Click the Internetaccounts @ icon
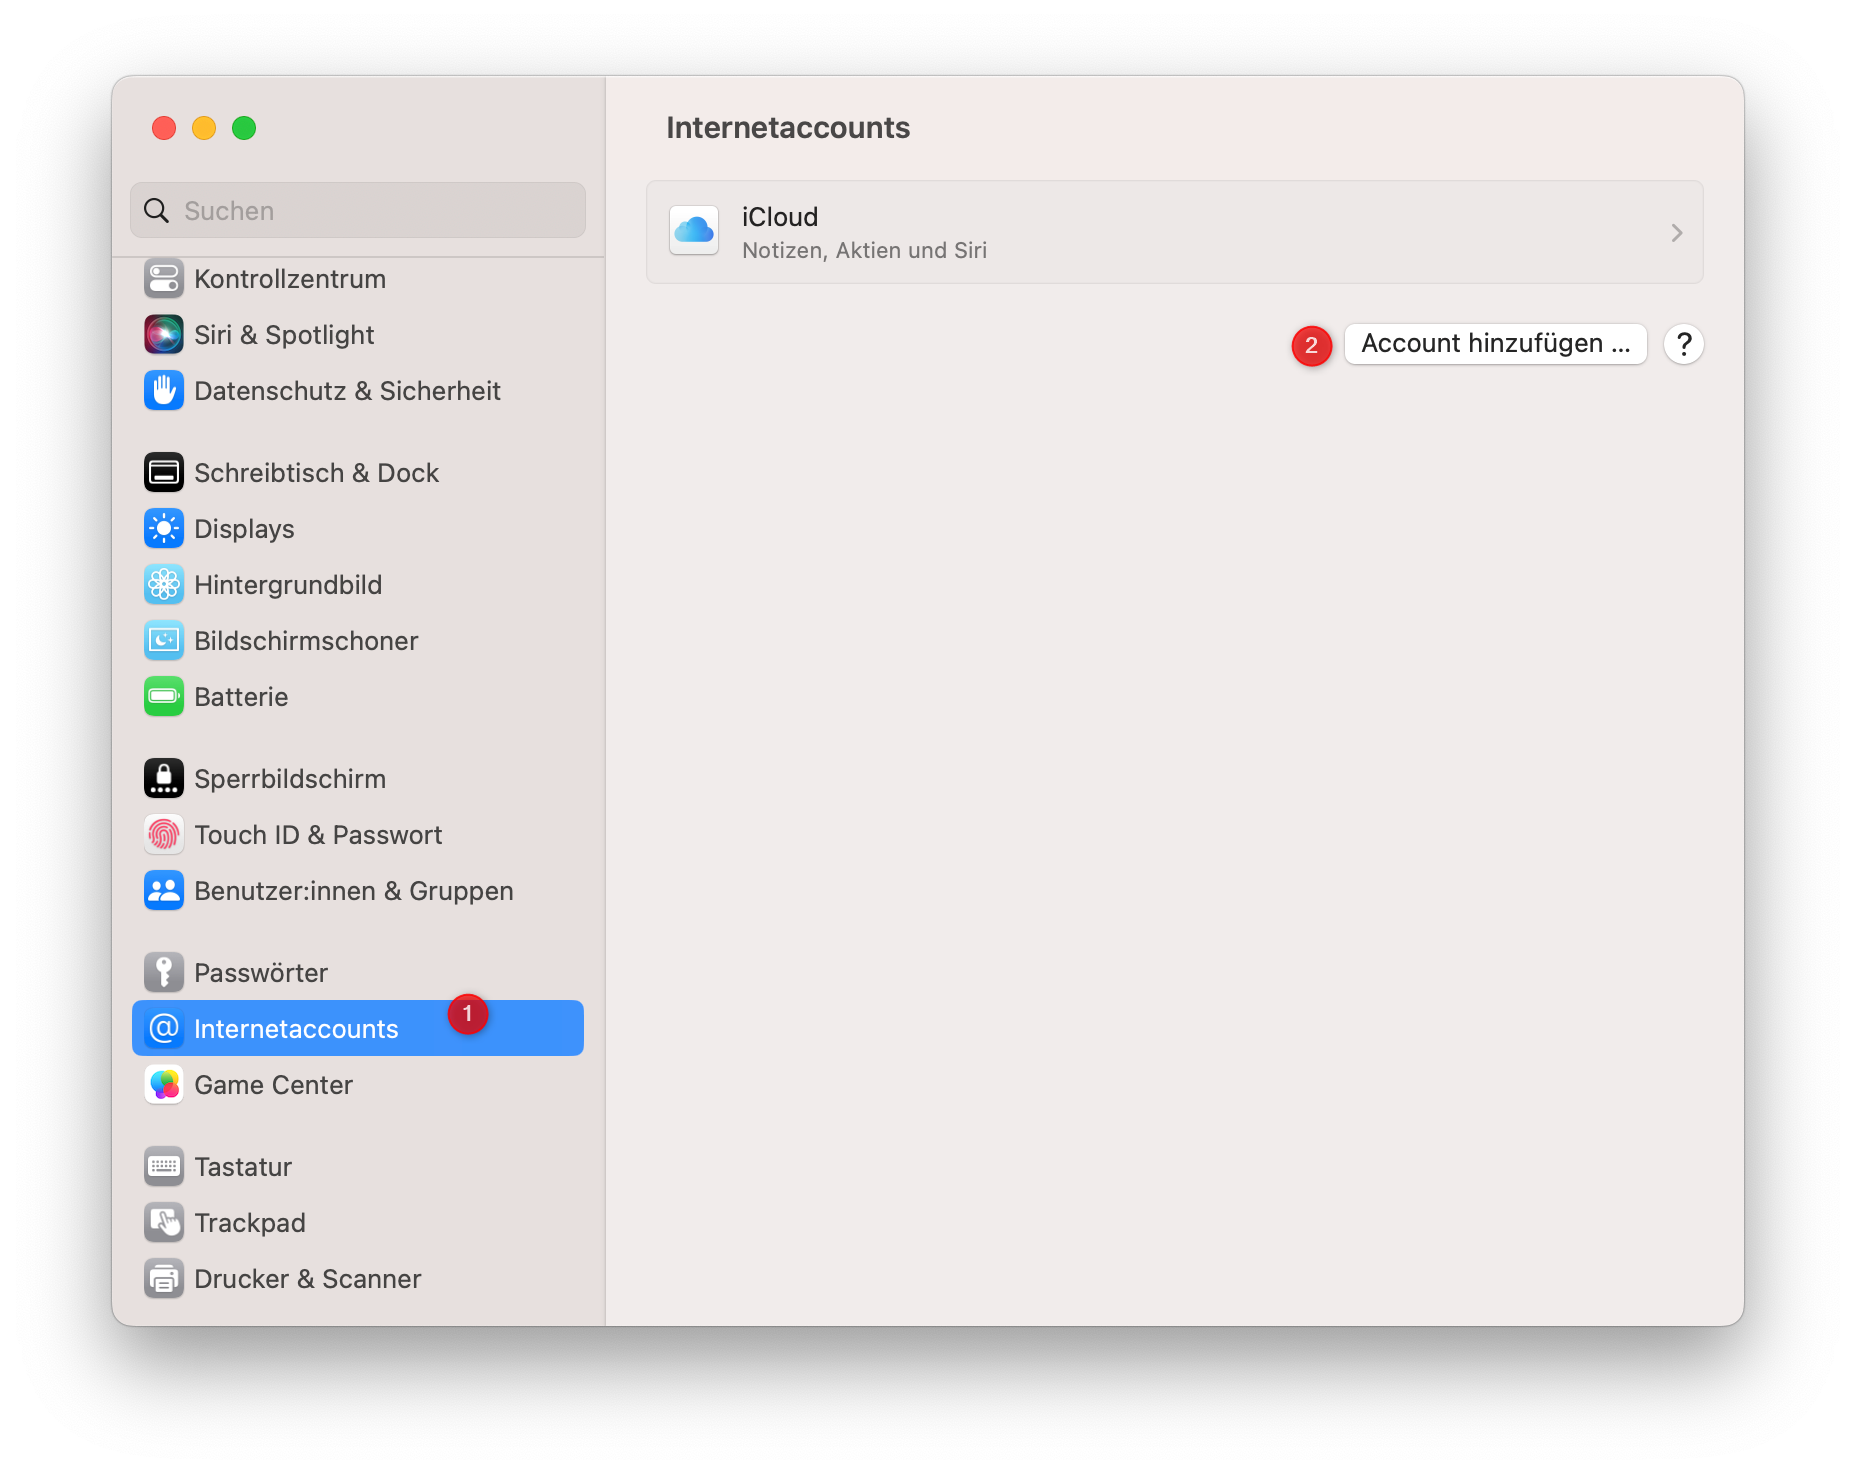The height and width of the screenshot is (1474, 1856). pos(164,1029)
